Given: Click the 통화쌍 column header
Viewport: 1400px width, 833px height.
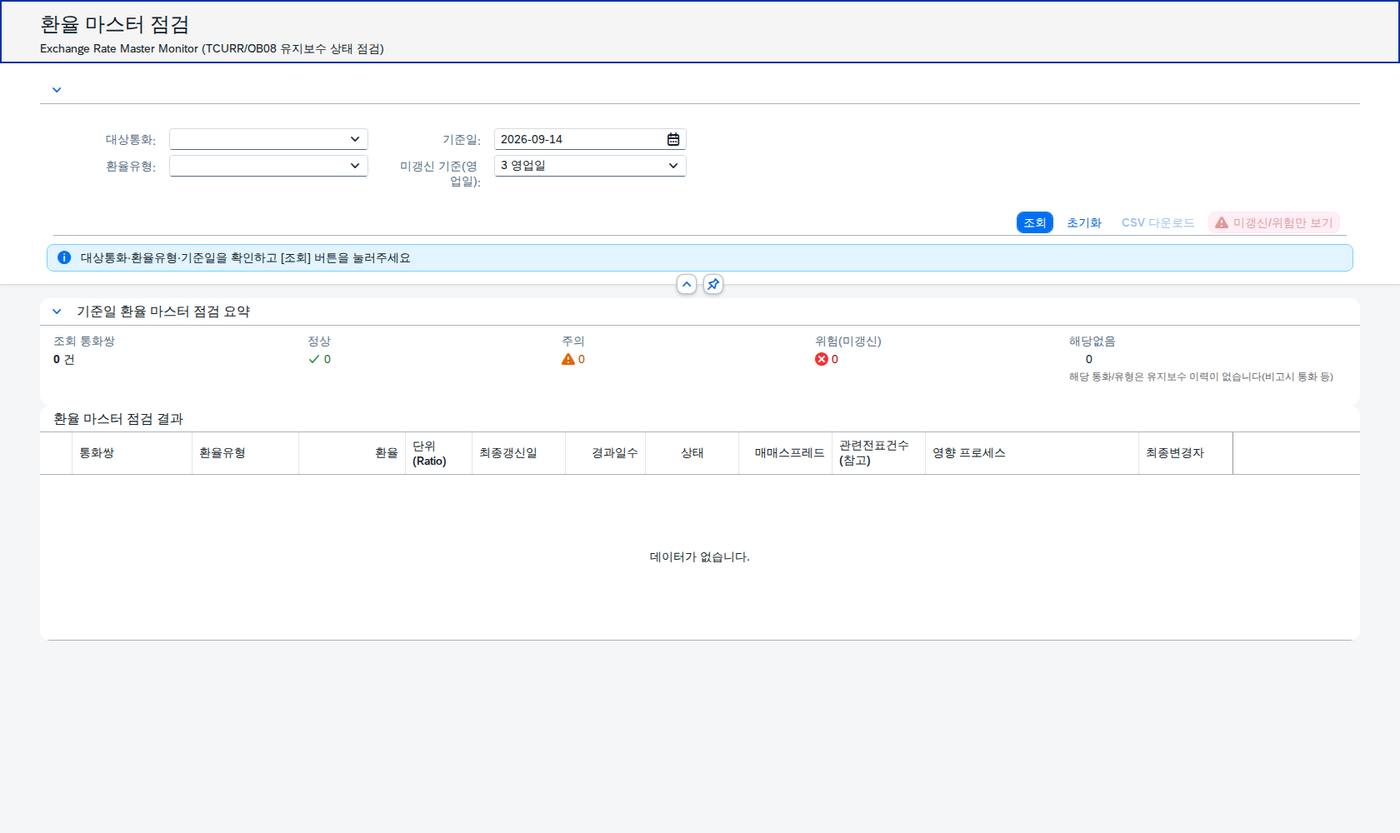Looking at the screenshot, I should point(132,453).
